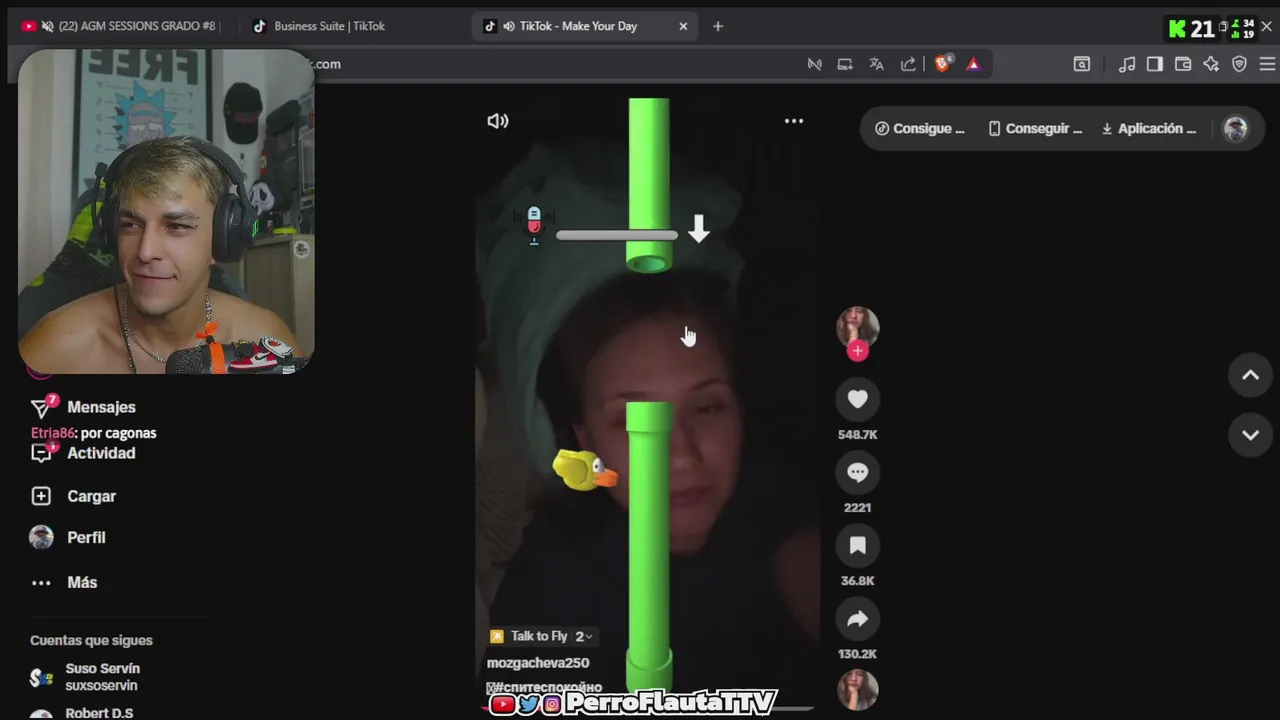Open Mensajes in the sidebar

point(101,407)
